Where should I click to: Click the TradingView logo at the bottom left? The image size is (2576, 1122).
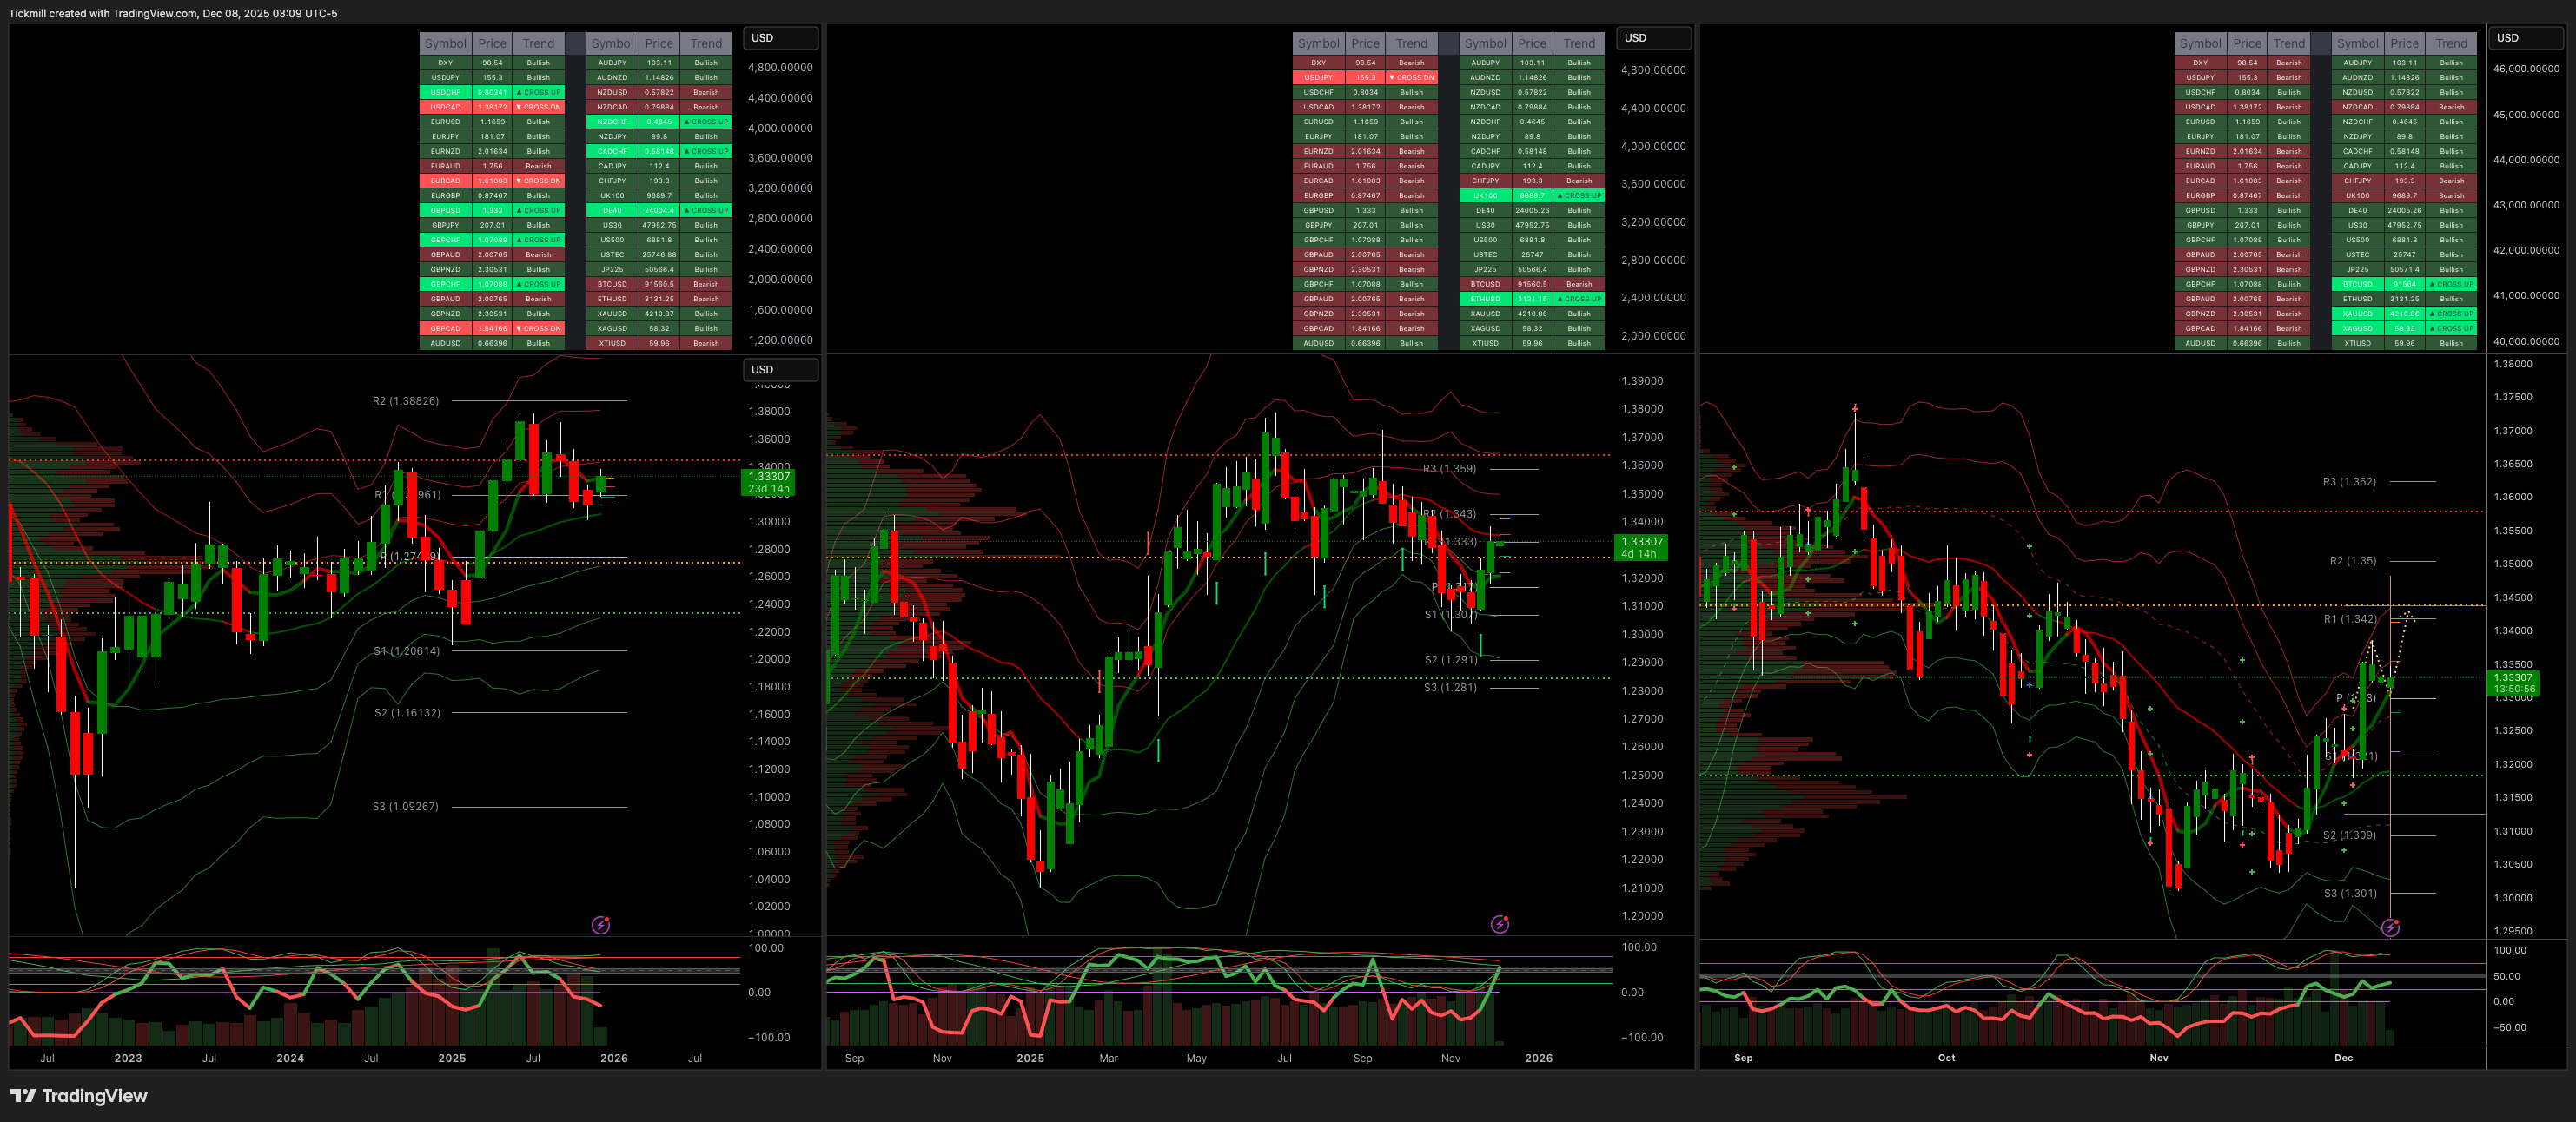point(79,1096)
